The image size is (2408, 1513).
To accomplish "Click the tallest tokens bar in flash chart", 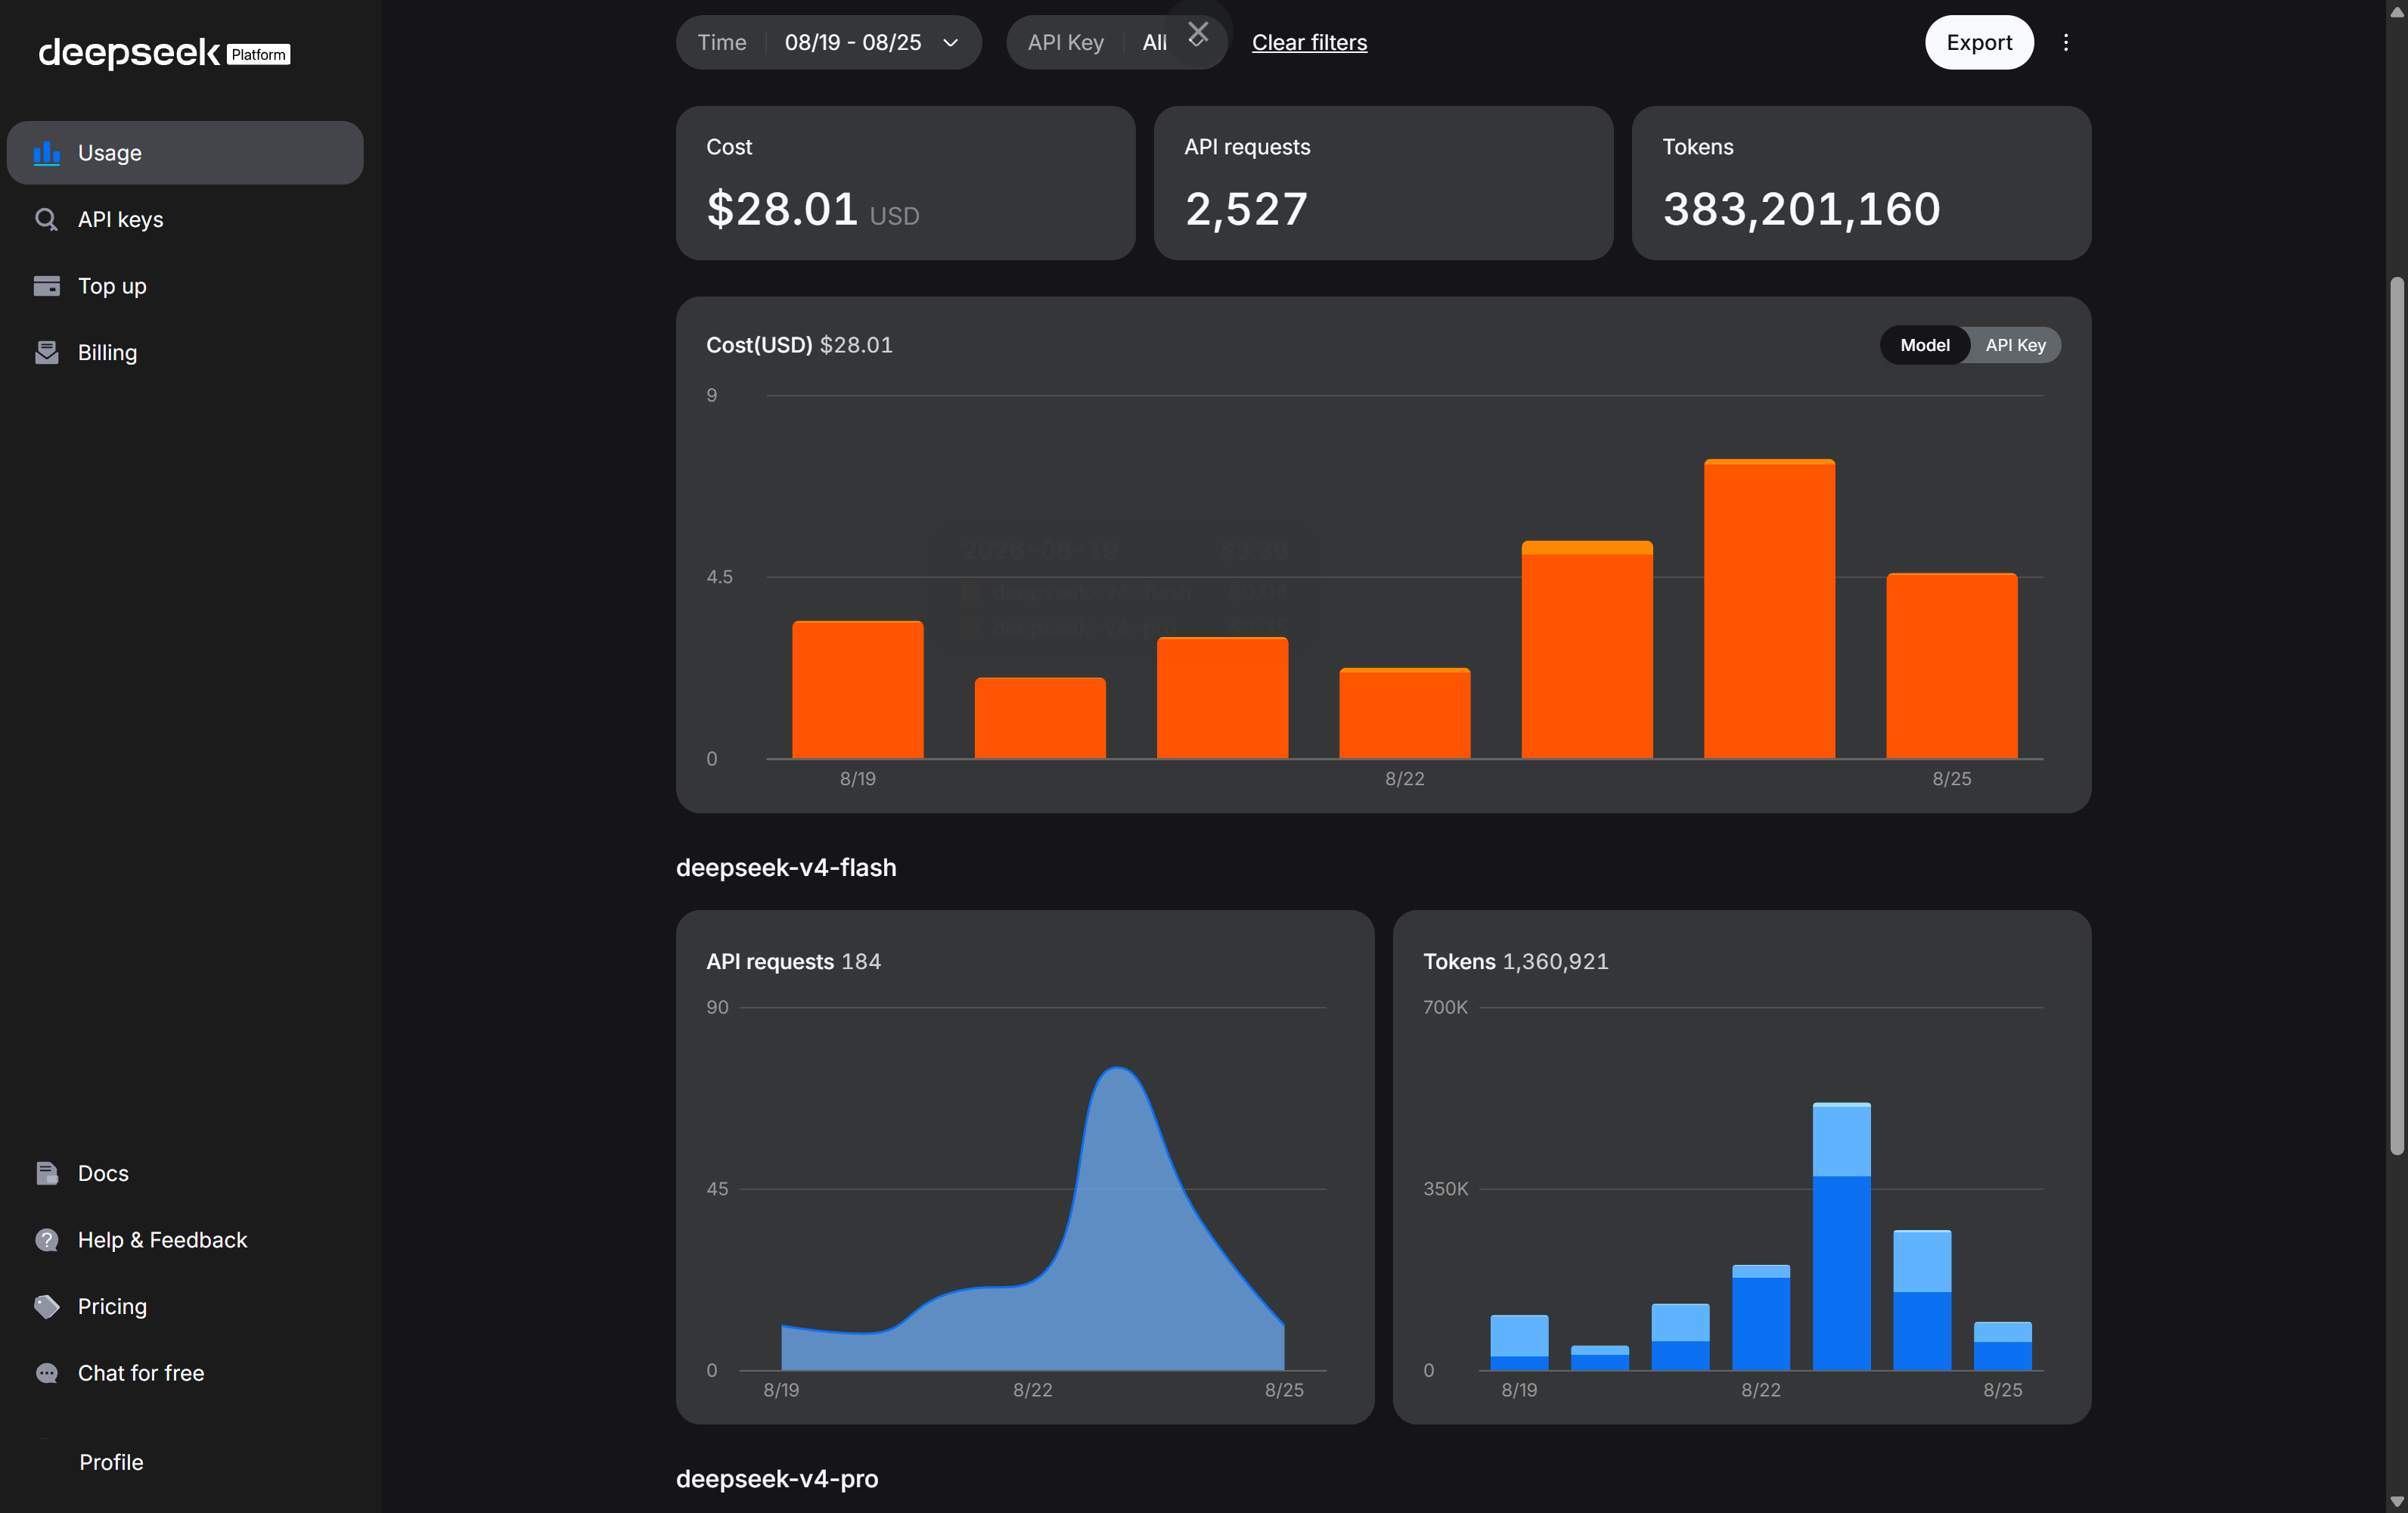I will [x=1841, y=1236].
